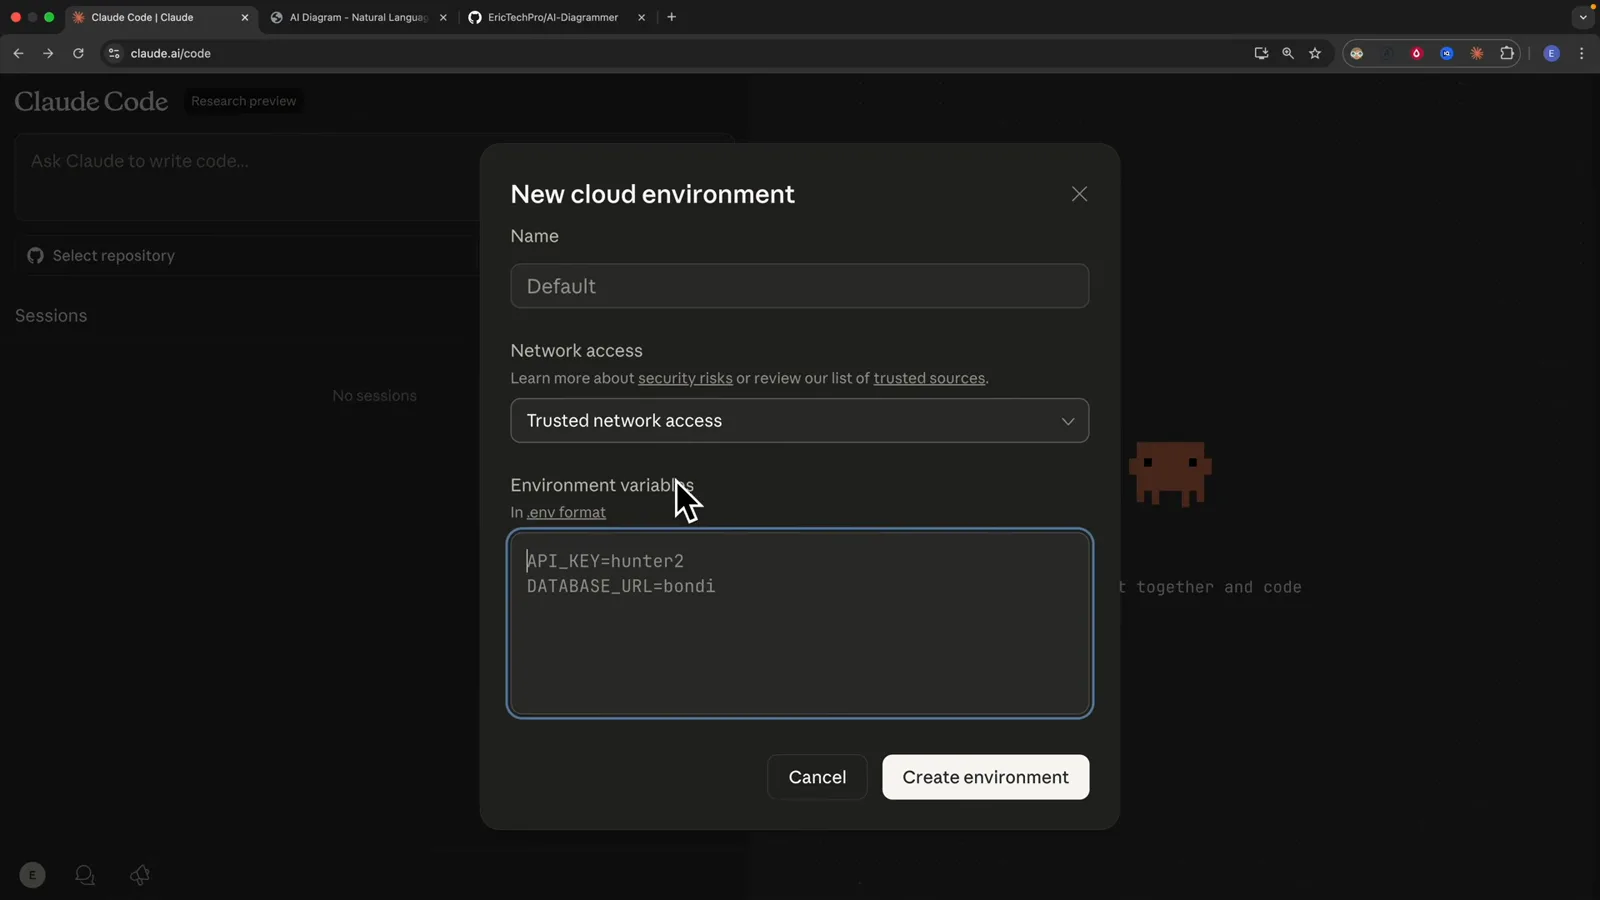The image size is (1600, 900).
Task: Open the chat bubble icon at bottom left
Action: [x=85, y=875]
